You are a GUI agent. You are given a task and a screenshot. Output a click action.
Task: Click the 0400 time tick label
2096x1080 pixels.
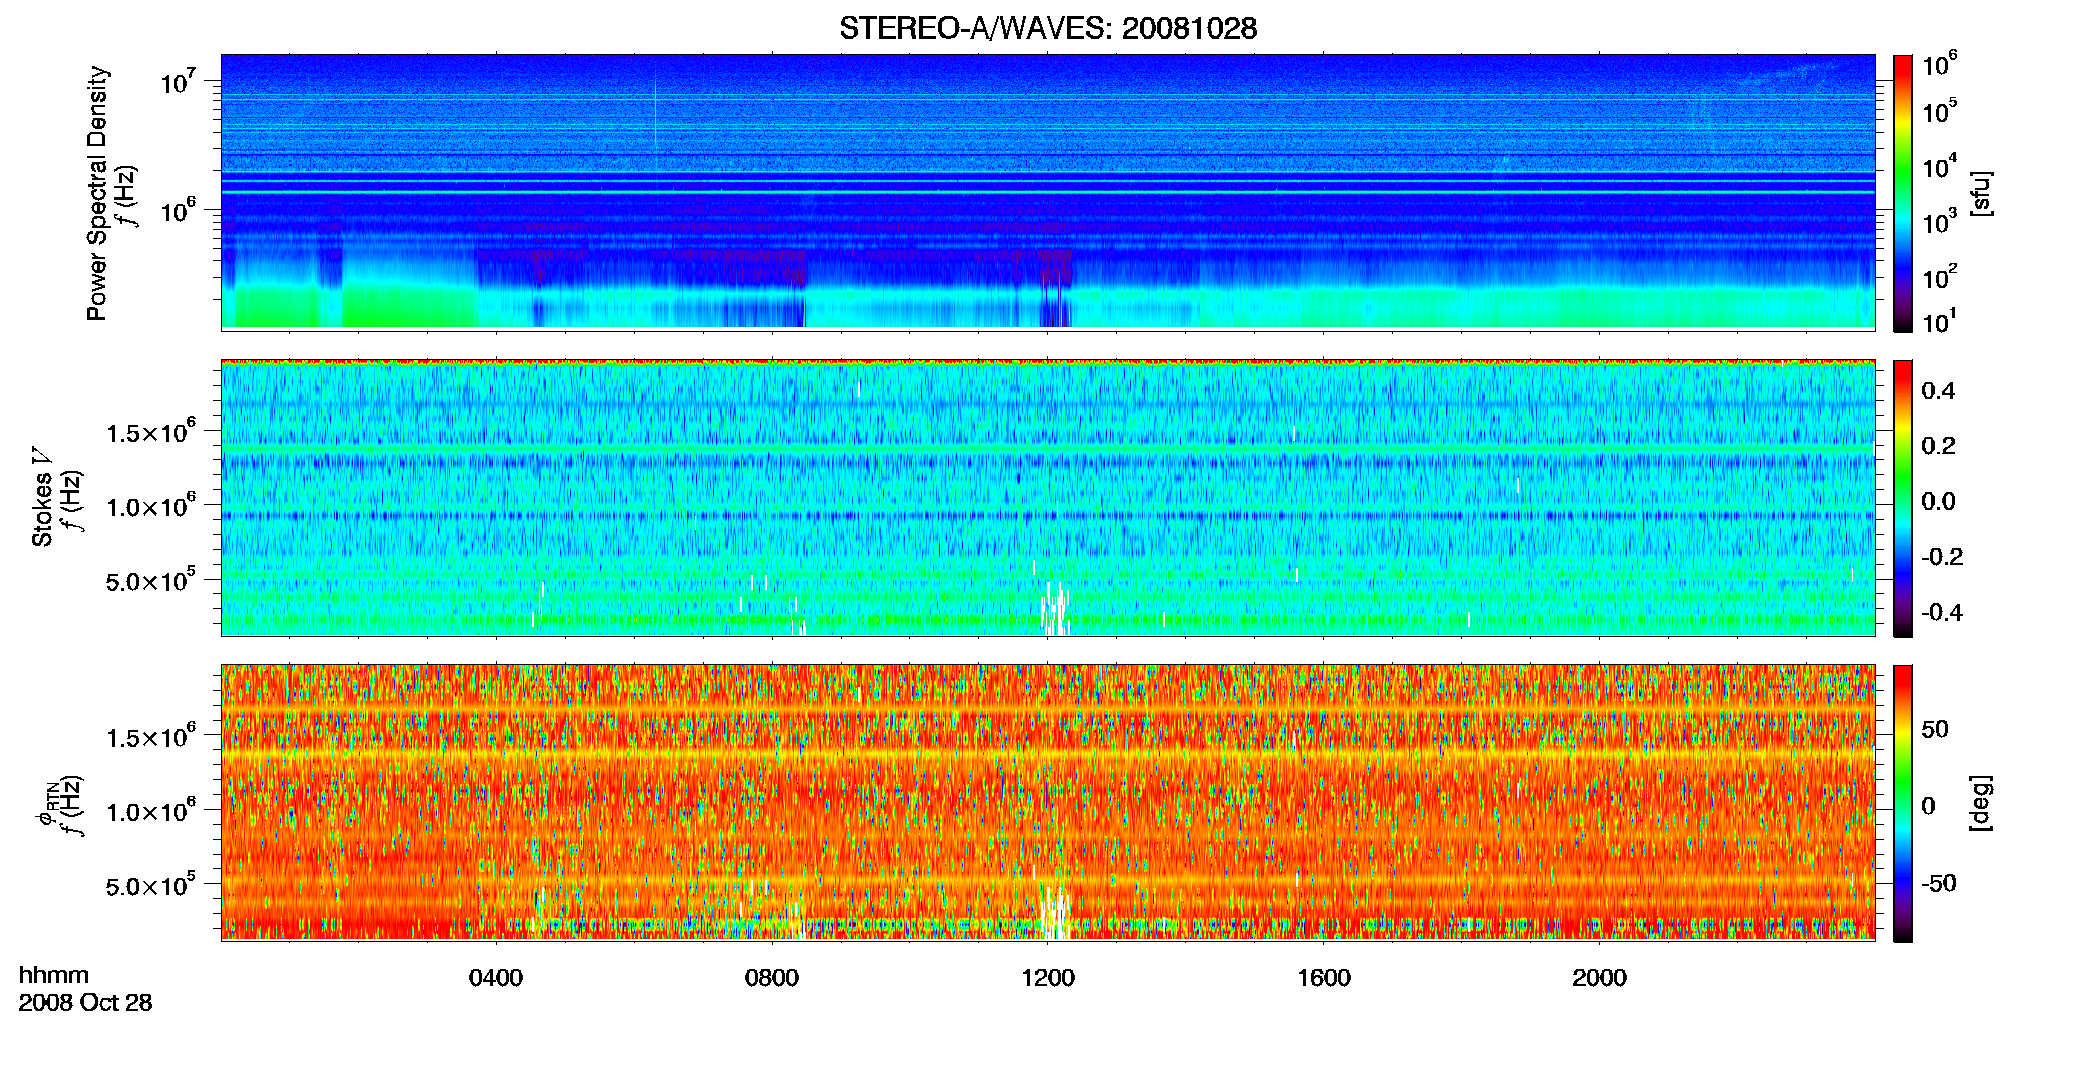496,977
